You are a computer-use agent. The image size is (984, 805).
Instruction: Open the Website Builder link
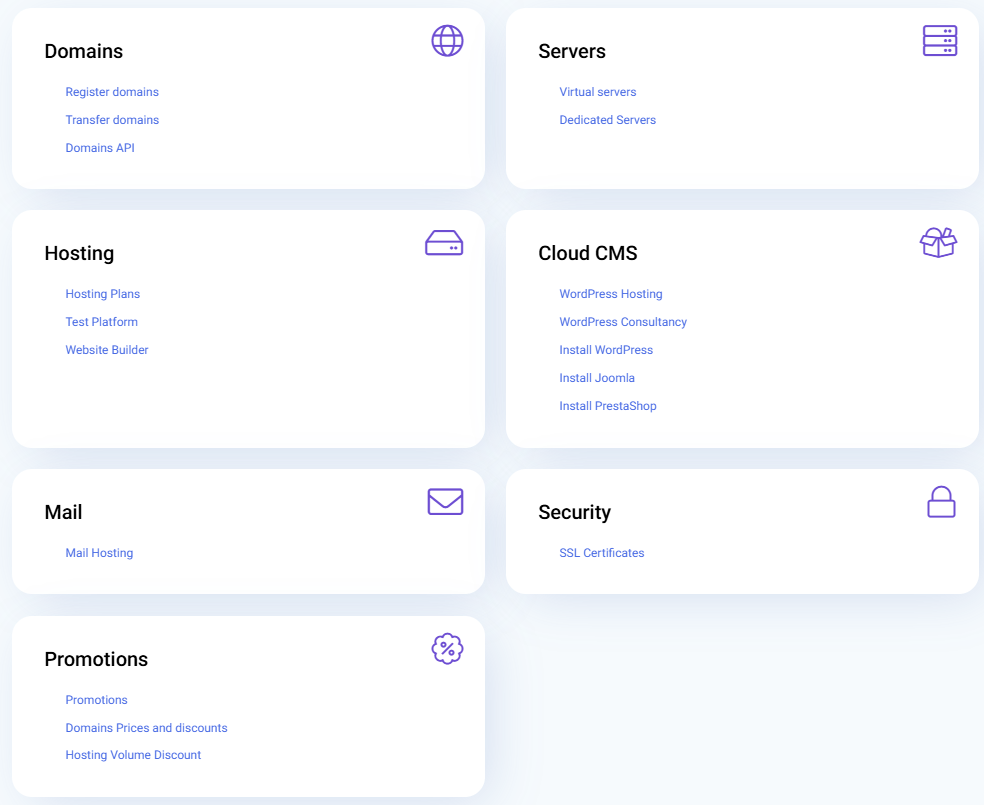point(107,350)
